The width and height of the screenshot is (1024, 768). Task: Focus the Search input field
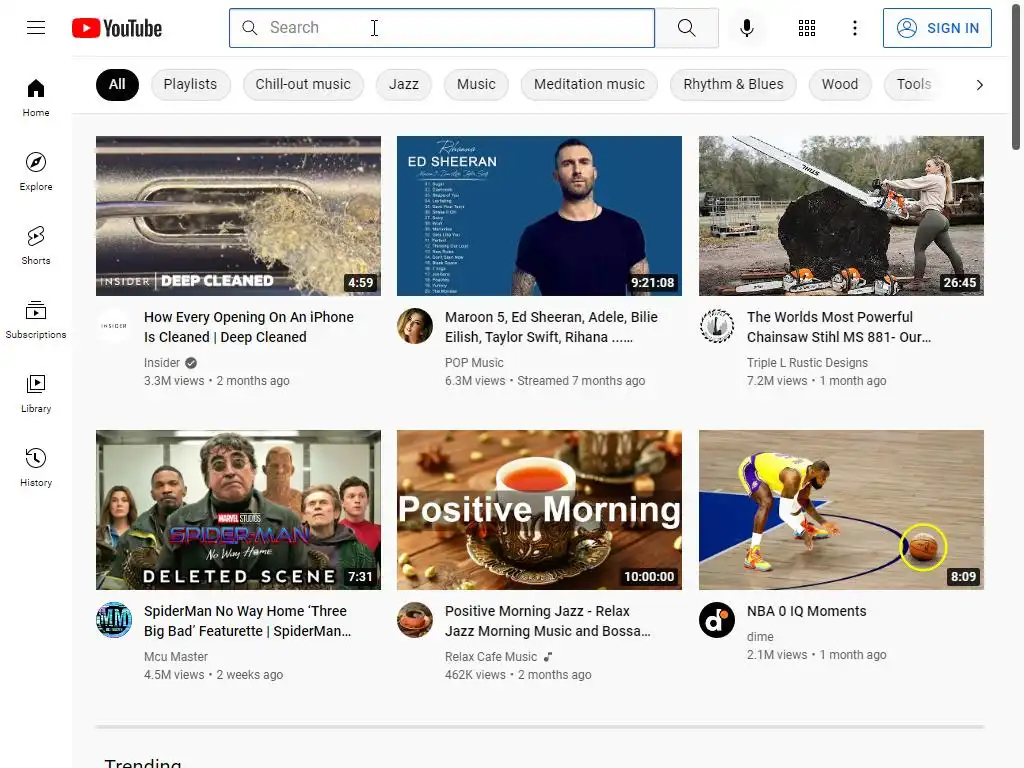click(441, 27)
